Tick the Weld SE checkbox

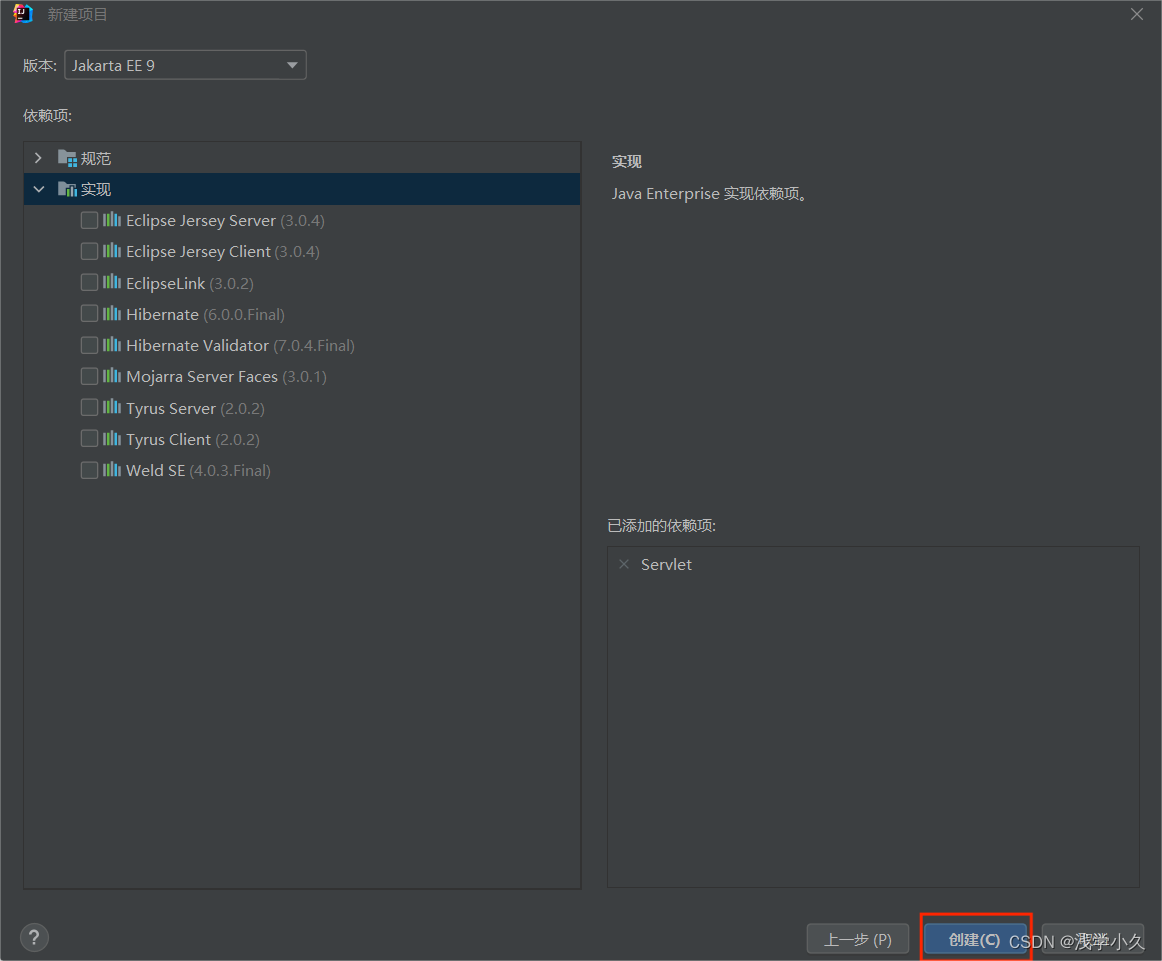(89, 470)
